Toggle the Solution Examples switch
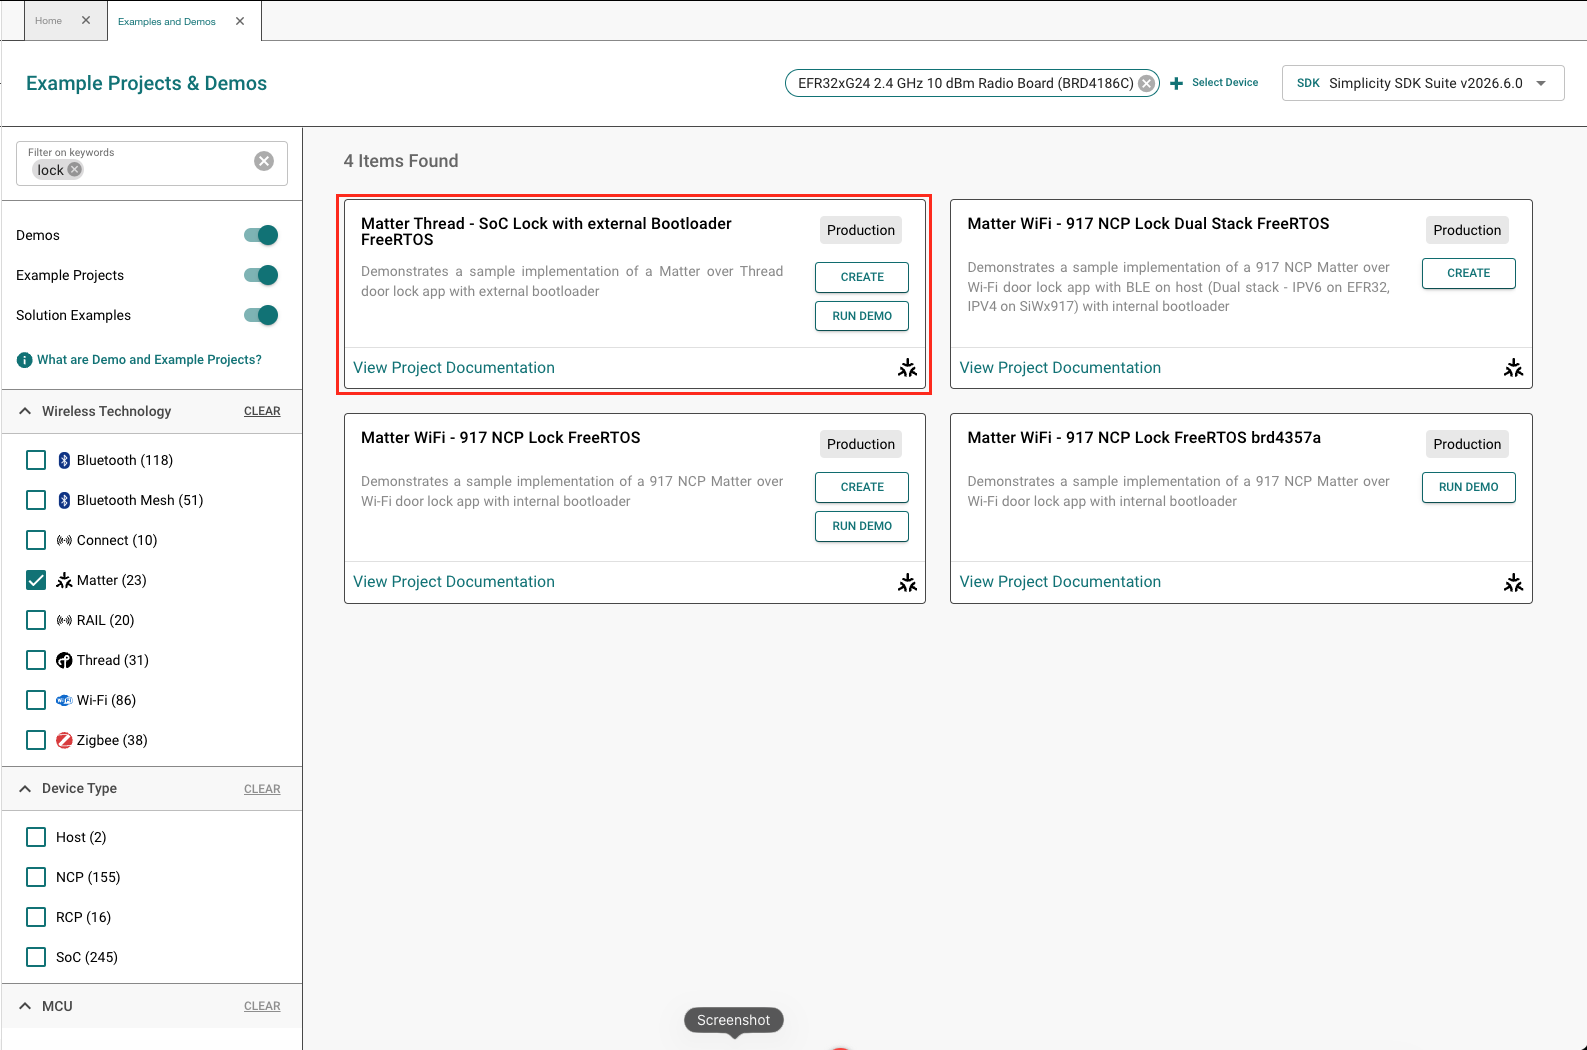The height and width of the screenshot is (1050, 1587). (x=261, y=315)
